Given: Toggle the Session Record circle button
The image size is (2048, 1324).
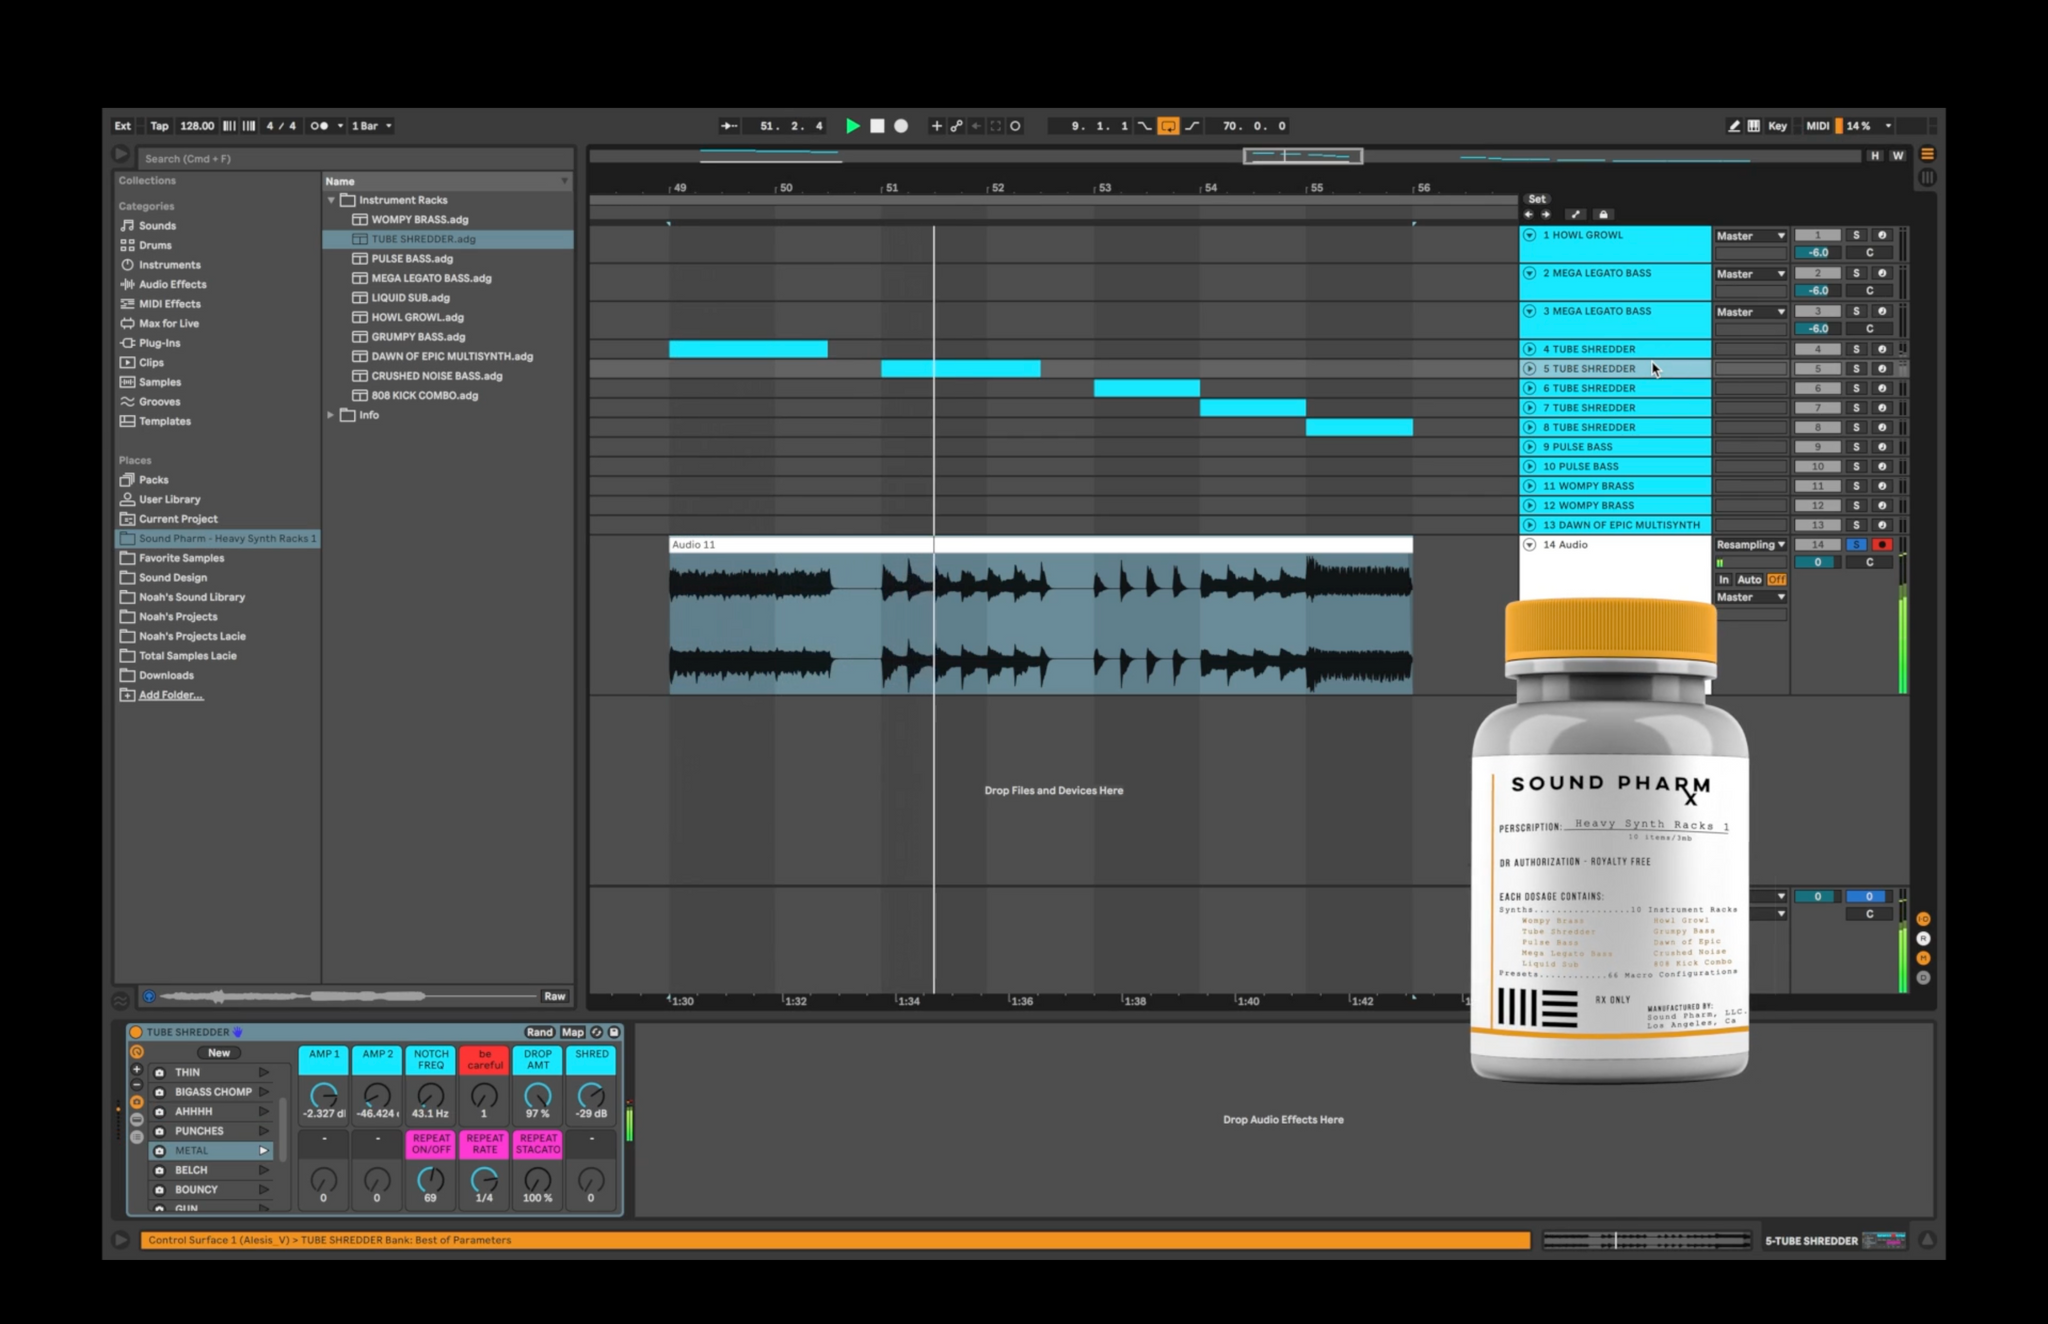Looking at the screenshot, I should tap(1015, 126).
